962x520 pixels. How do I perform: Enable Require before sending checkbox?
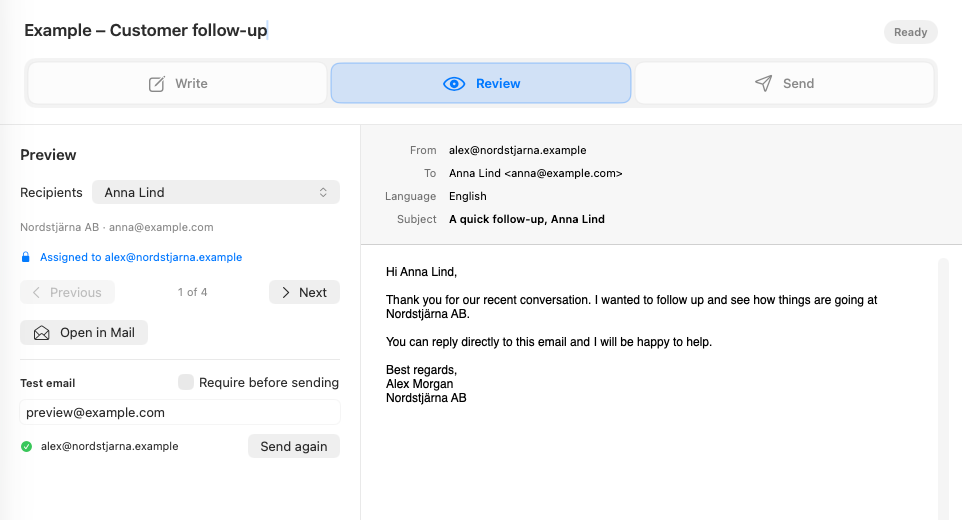click(186, 382)
